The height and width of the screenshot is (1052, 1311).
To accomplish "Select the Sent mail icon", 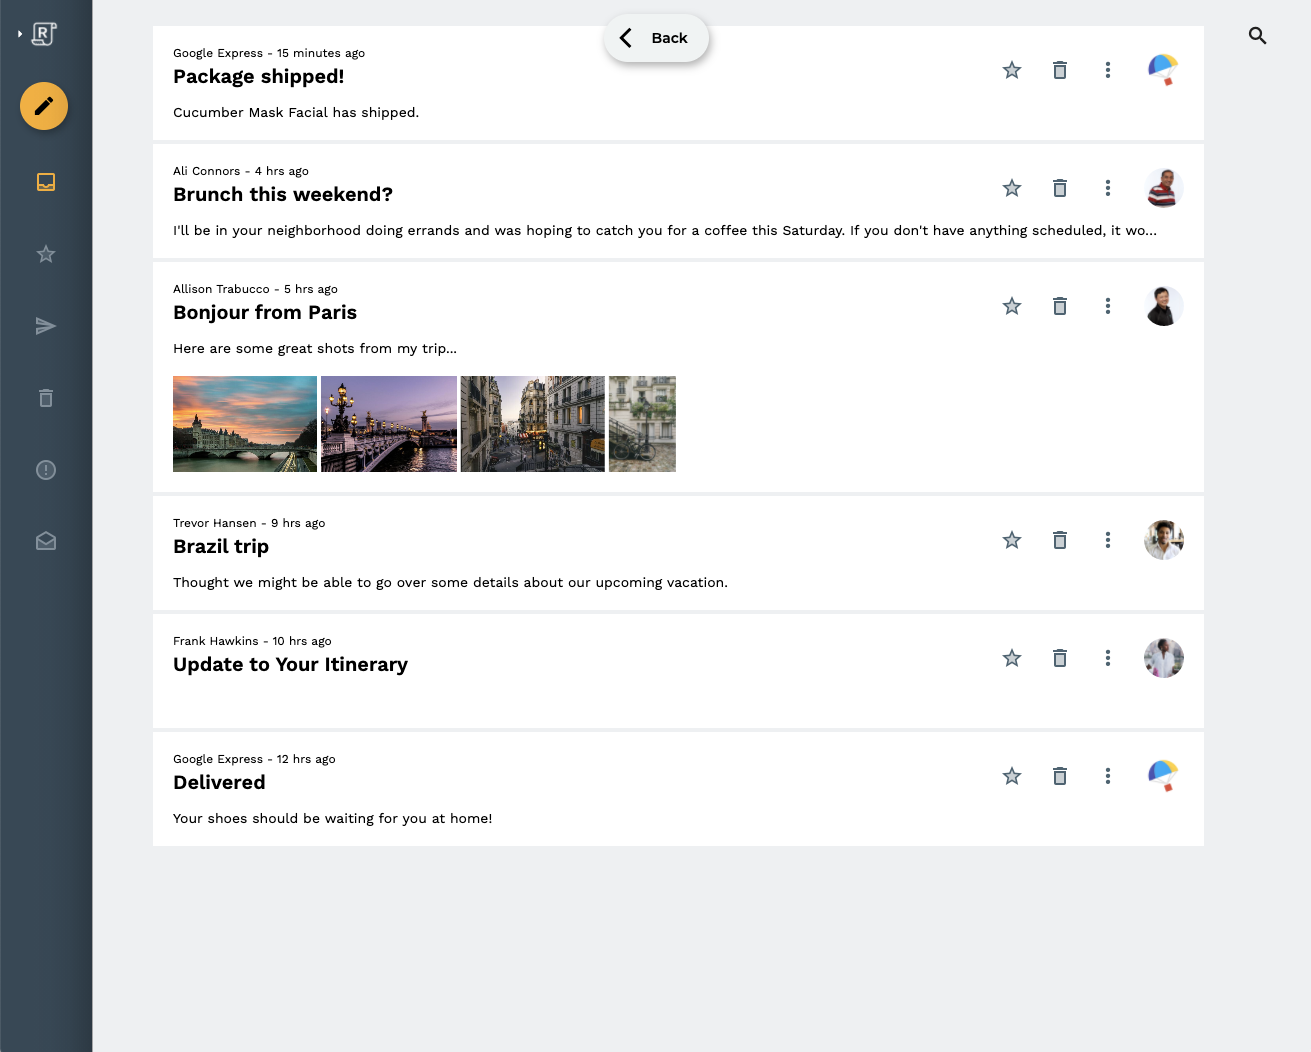I will 45,326.
